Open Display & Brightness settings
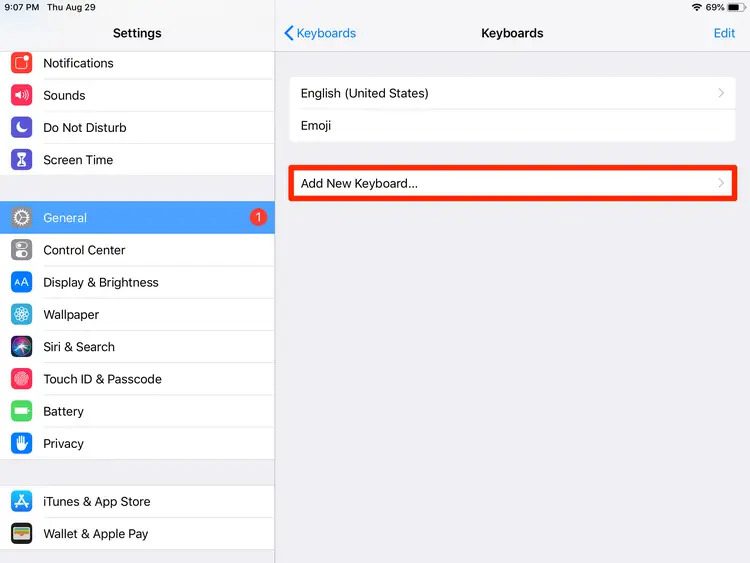Image resolution: width=750 pixels, height=563 pixels. (101, 282)
